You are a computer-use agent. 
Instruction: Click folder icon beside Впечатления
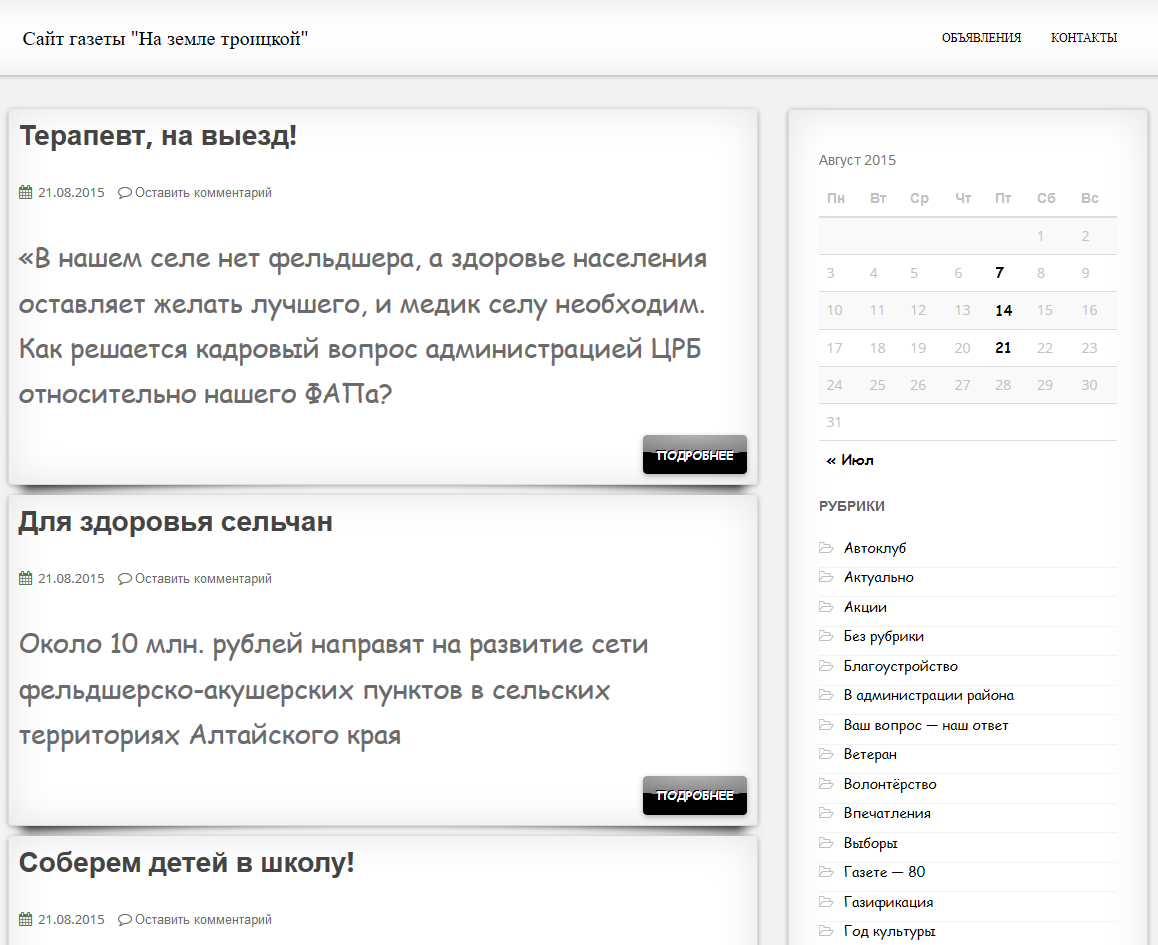coord(826,814)
